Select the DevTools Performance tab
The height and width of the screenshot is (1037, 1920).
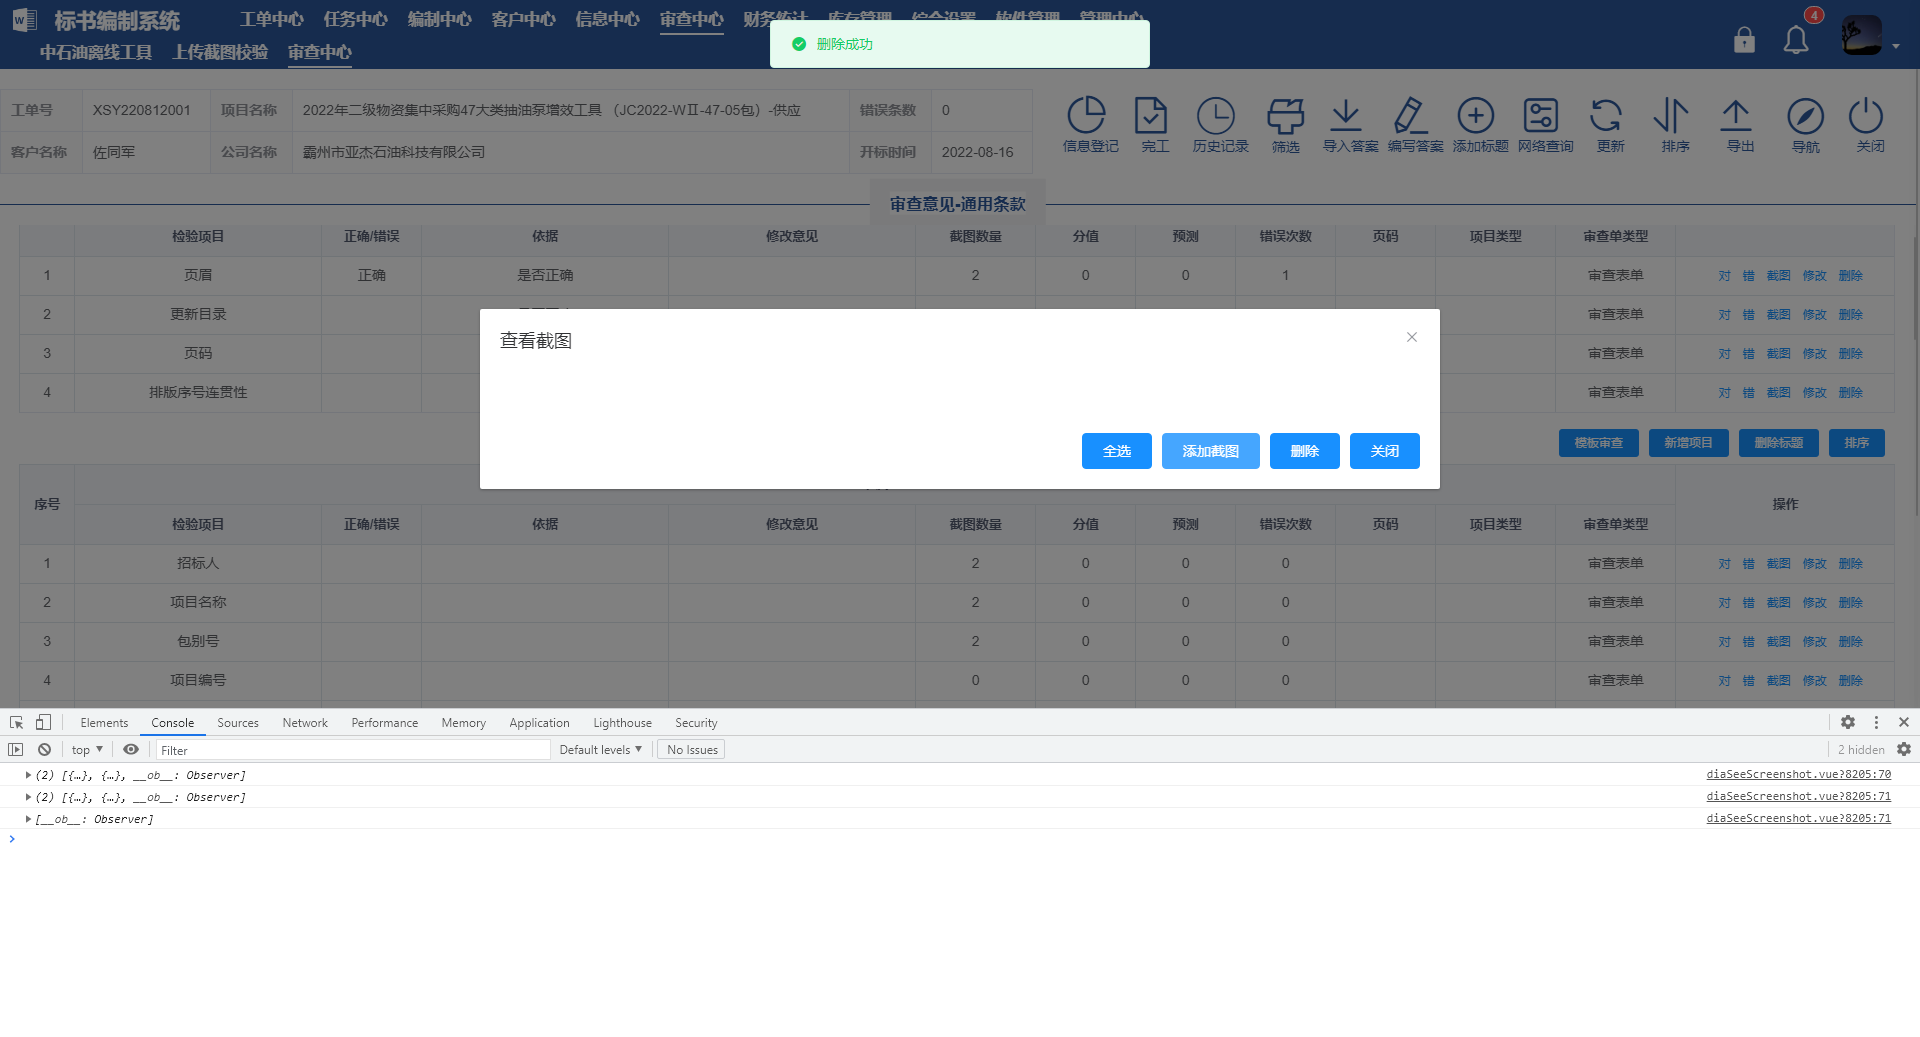[385, 723]
